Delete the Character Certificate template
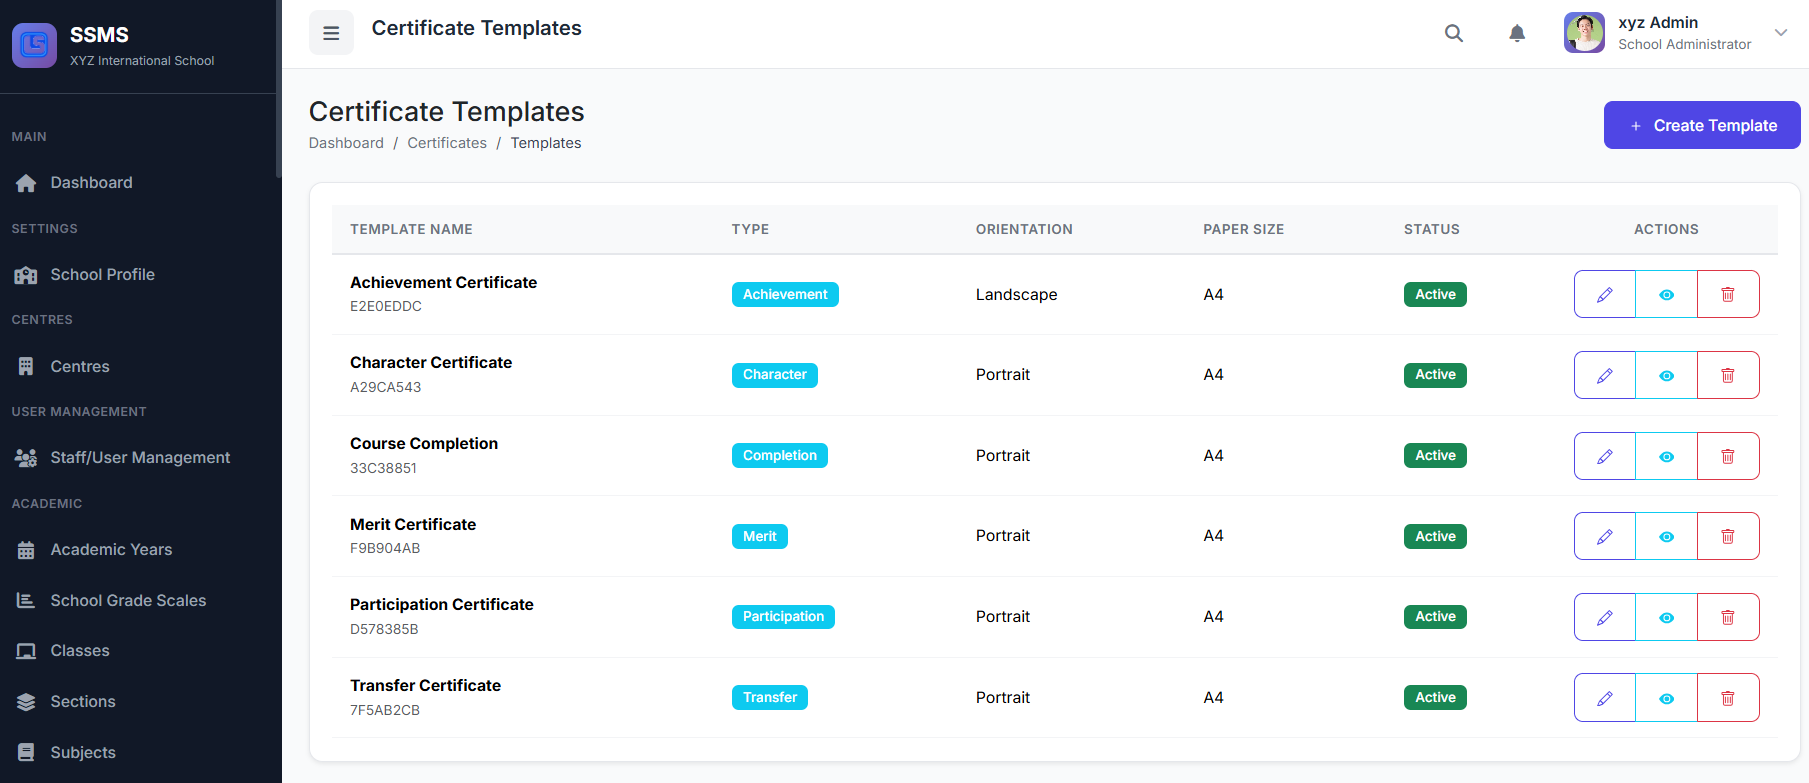 [x=1727, y=375]
